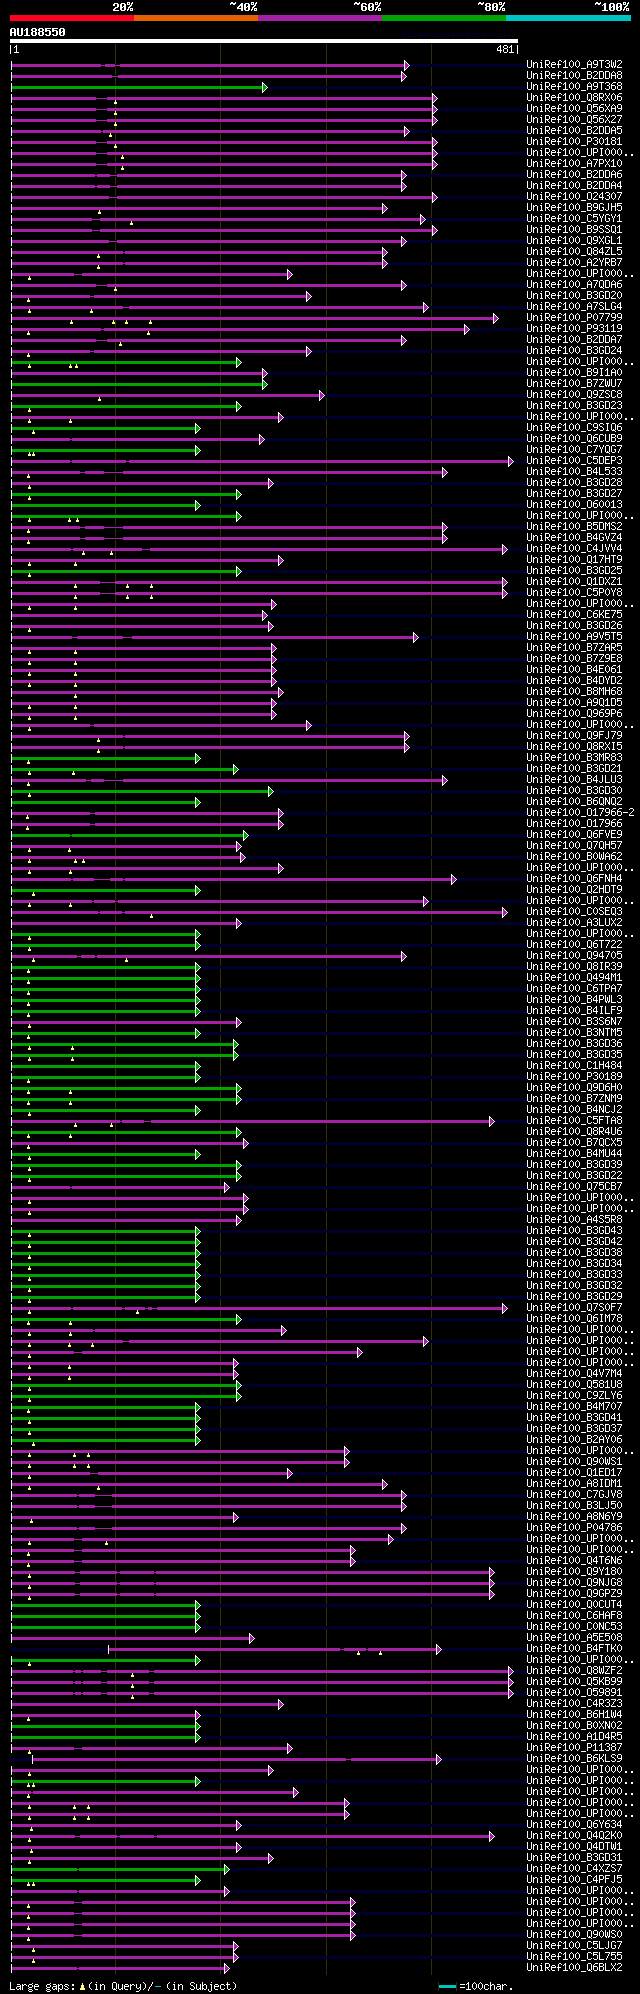Click the UniRef100_B9GJH5 label
The height and width of the screenshot is (1994, 640).
click(x=574, y=207)
